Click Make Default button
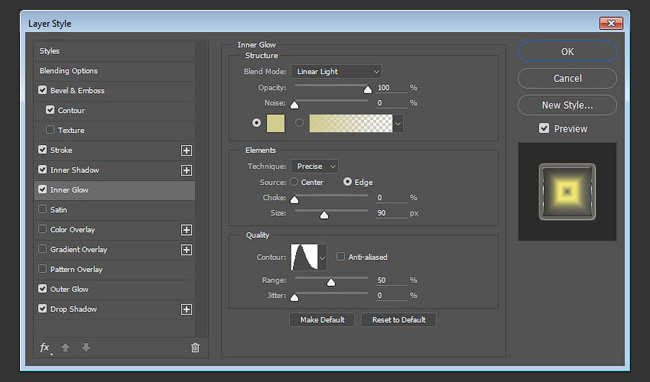Screen dimensions: 650x382 [x=322, y=320]
